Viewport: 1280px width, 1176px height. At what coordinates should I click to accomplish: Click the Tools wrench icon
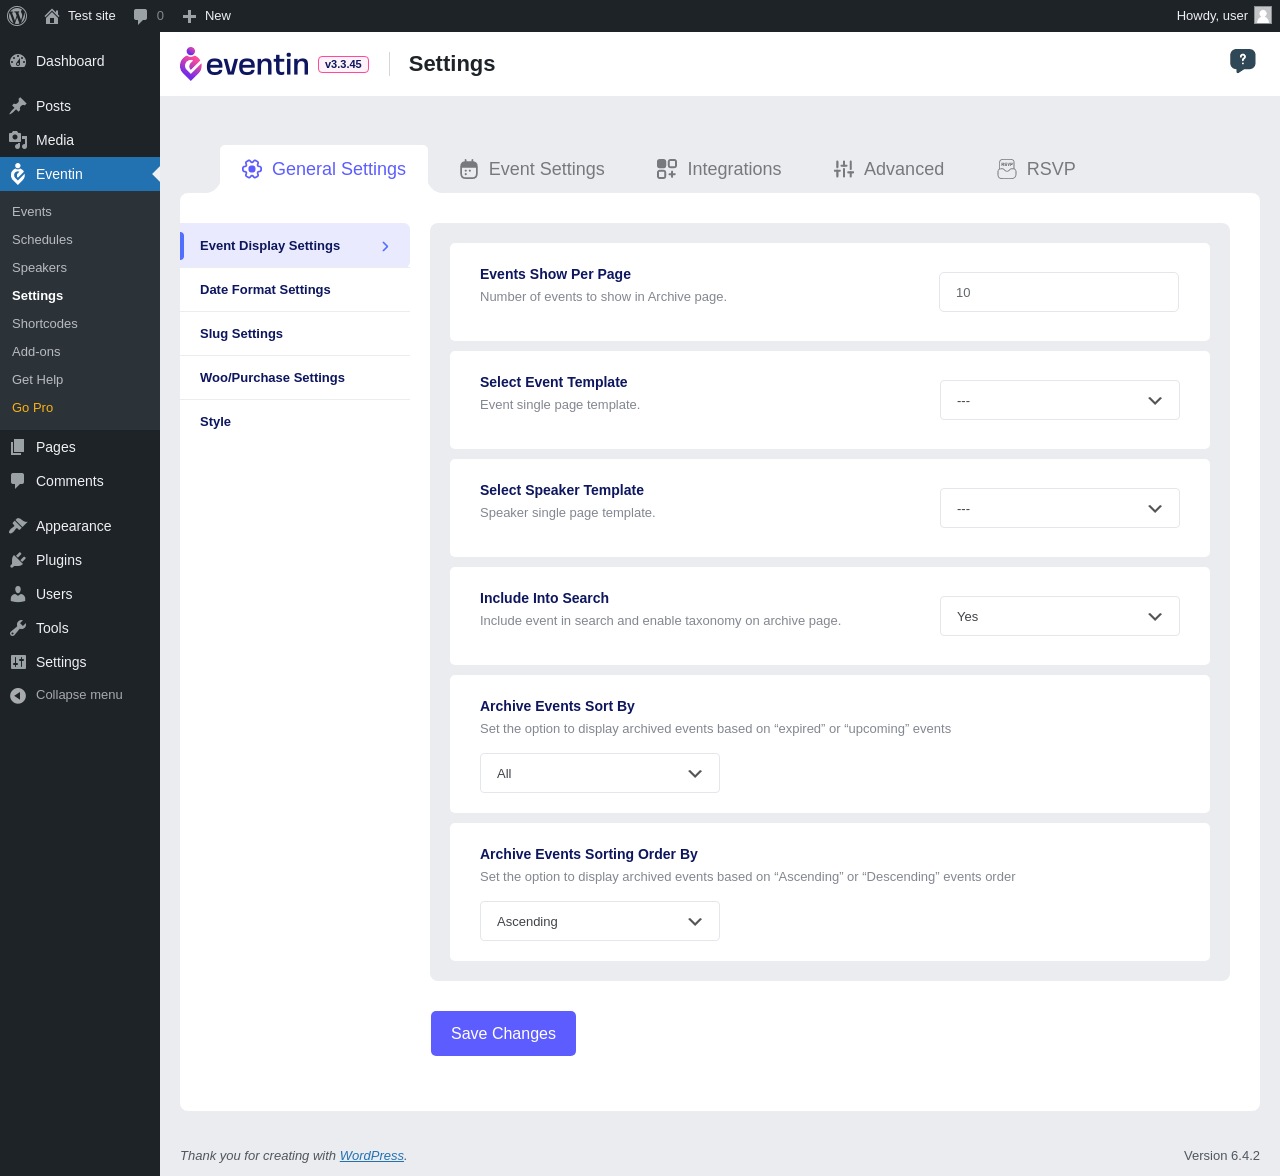[x=18, y=628]
